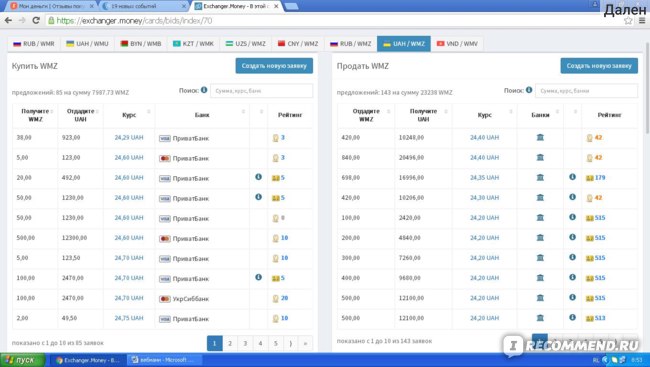650x367 pixels.
Task: Reload the page with the browser refresh icon
Action: [36, 20]
